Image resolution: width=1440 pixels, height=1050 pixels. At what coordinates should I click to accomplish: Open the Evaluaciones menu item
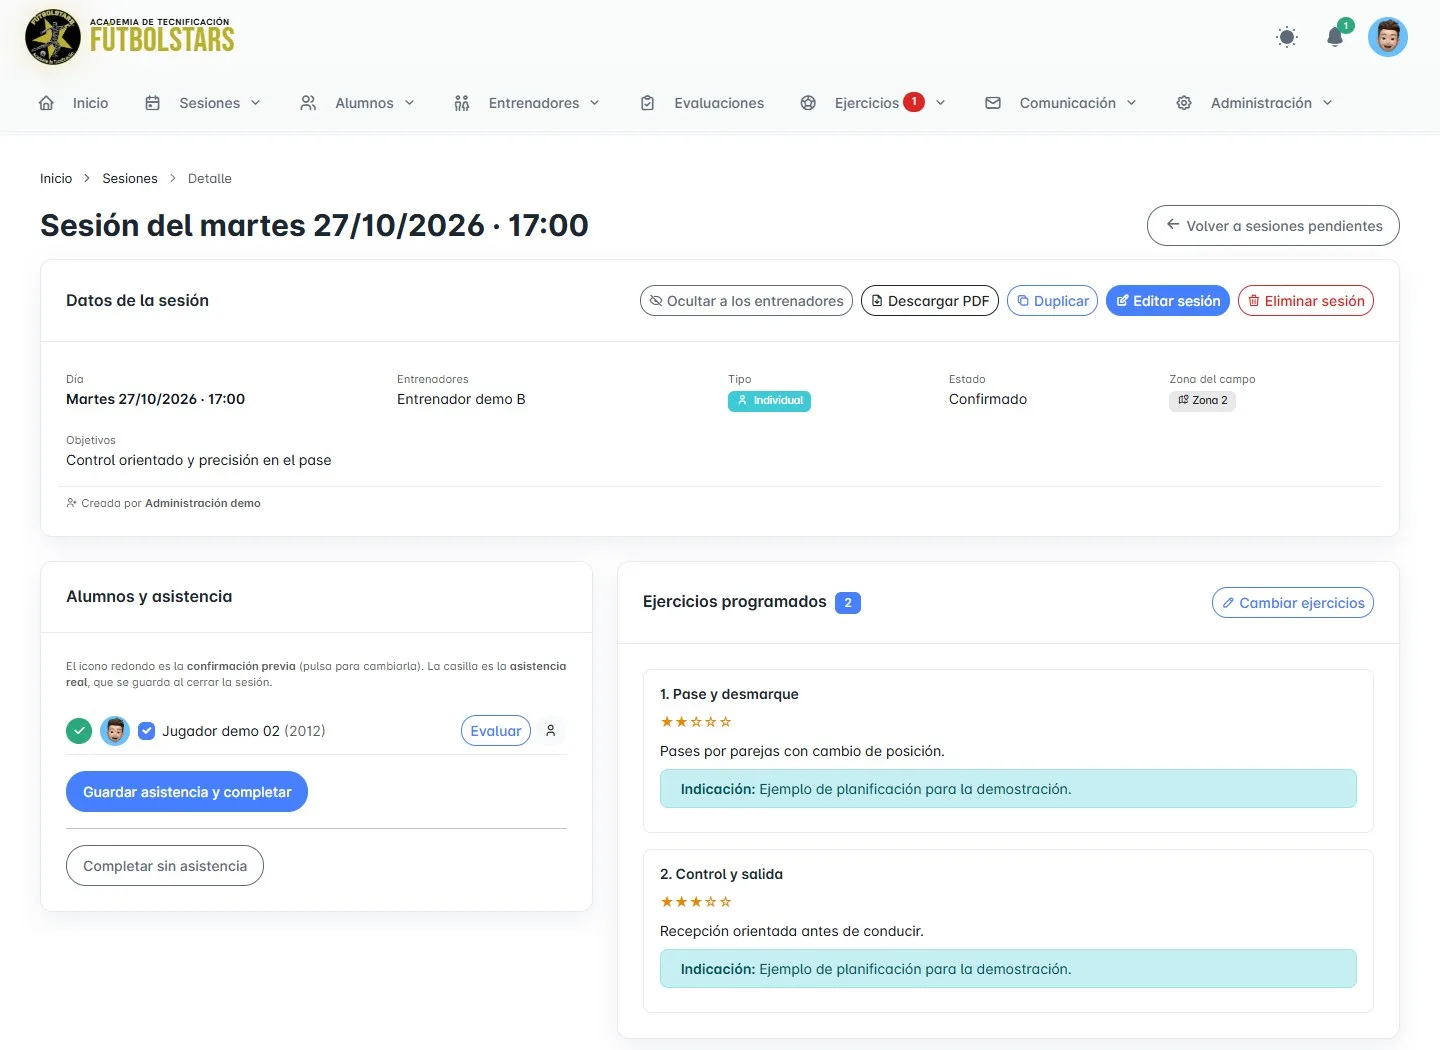pos(719,103)
